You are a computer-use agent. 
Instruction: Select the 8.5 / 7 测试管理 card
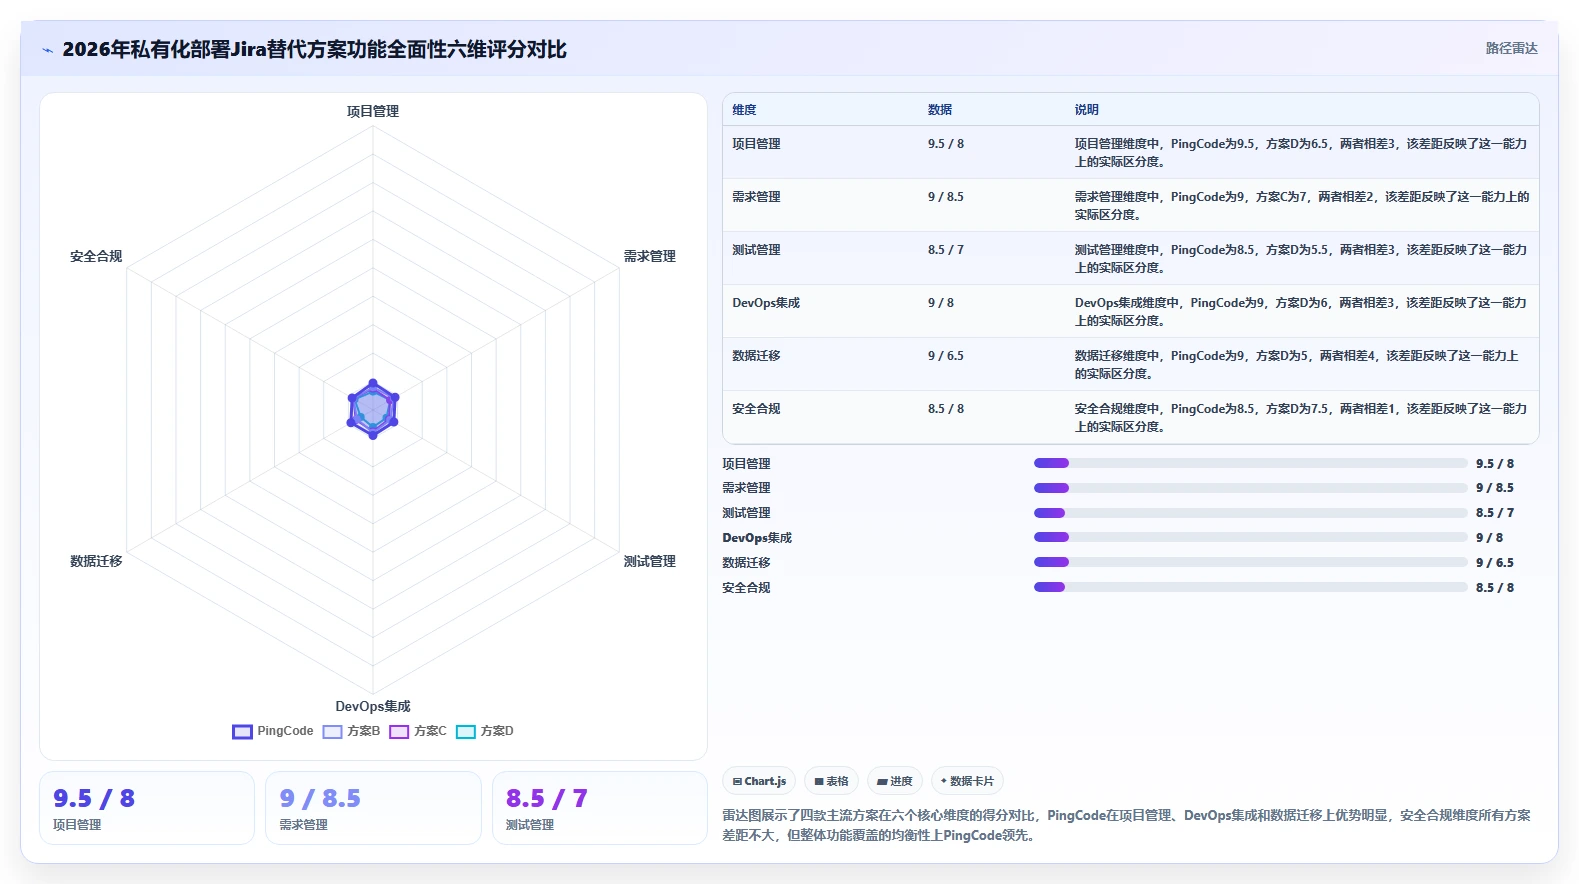[x=600, y=808]
